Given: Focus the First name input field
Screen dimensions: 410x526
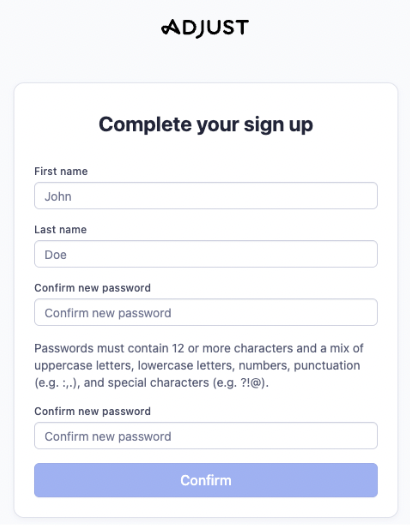Looking at the screenshot, I should tap(206, 196).
